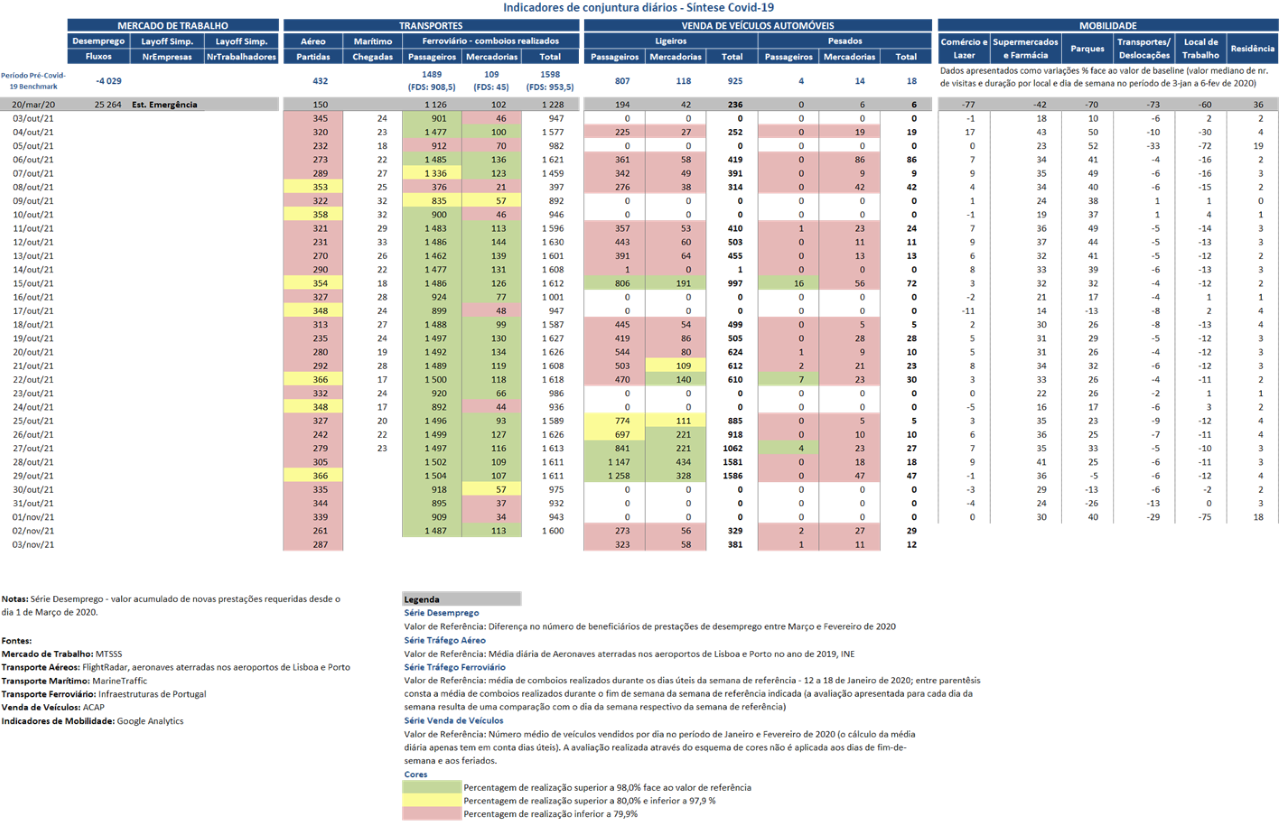Click the yellow color swatch in the Cores legend
The image size is (1280, 827).
432,800
